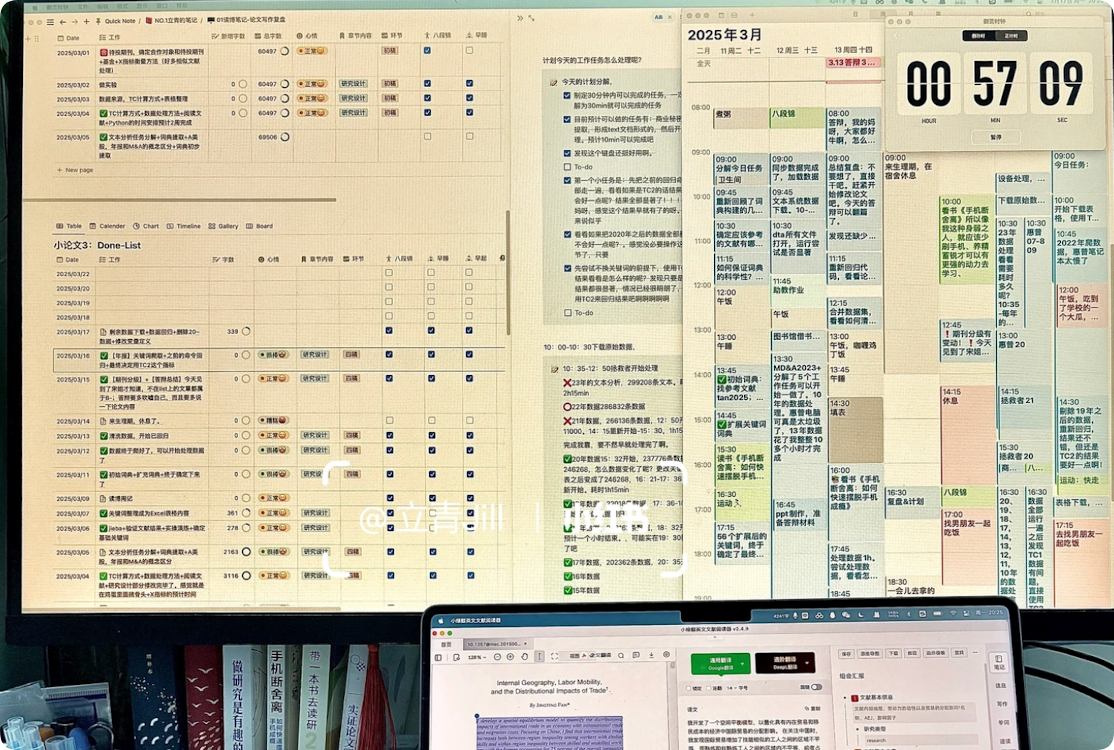Switch to the Chart view tab

point(146,226)
